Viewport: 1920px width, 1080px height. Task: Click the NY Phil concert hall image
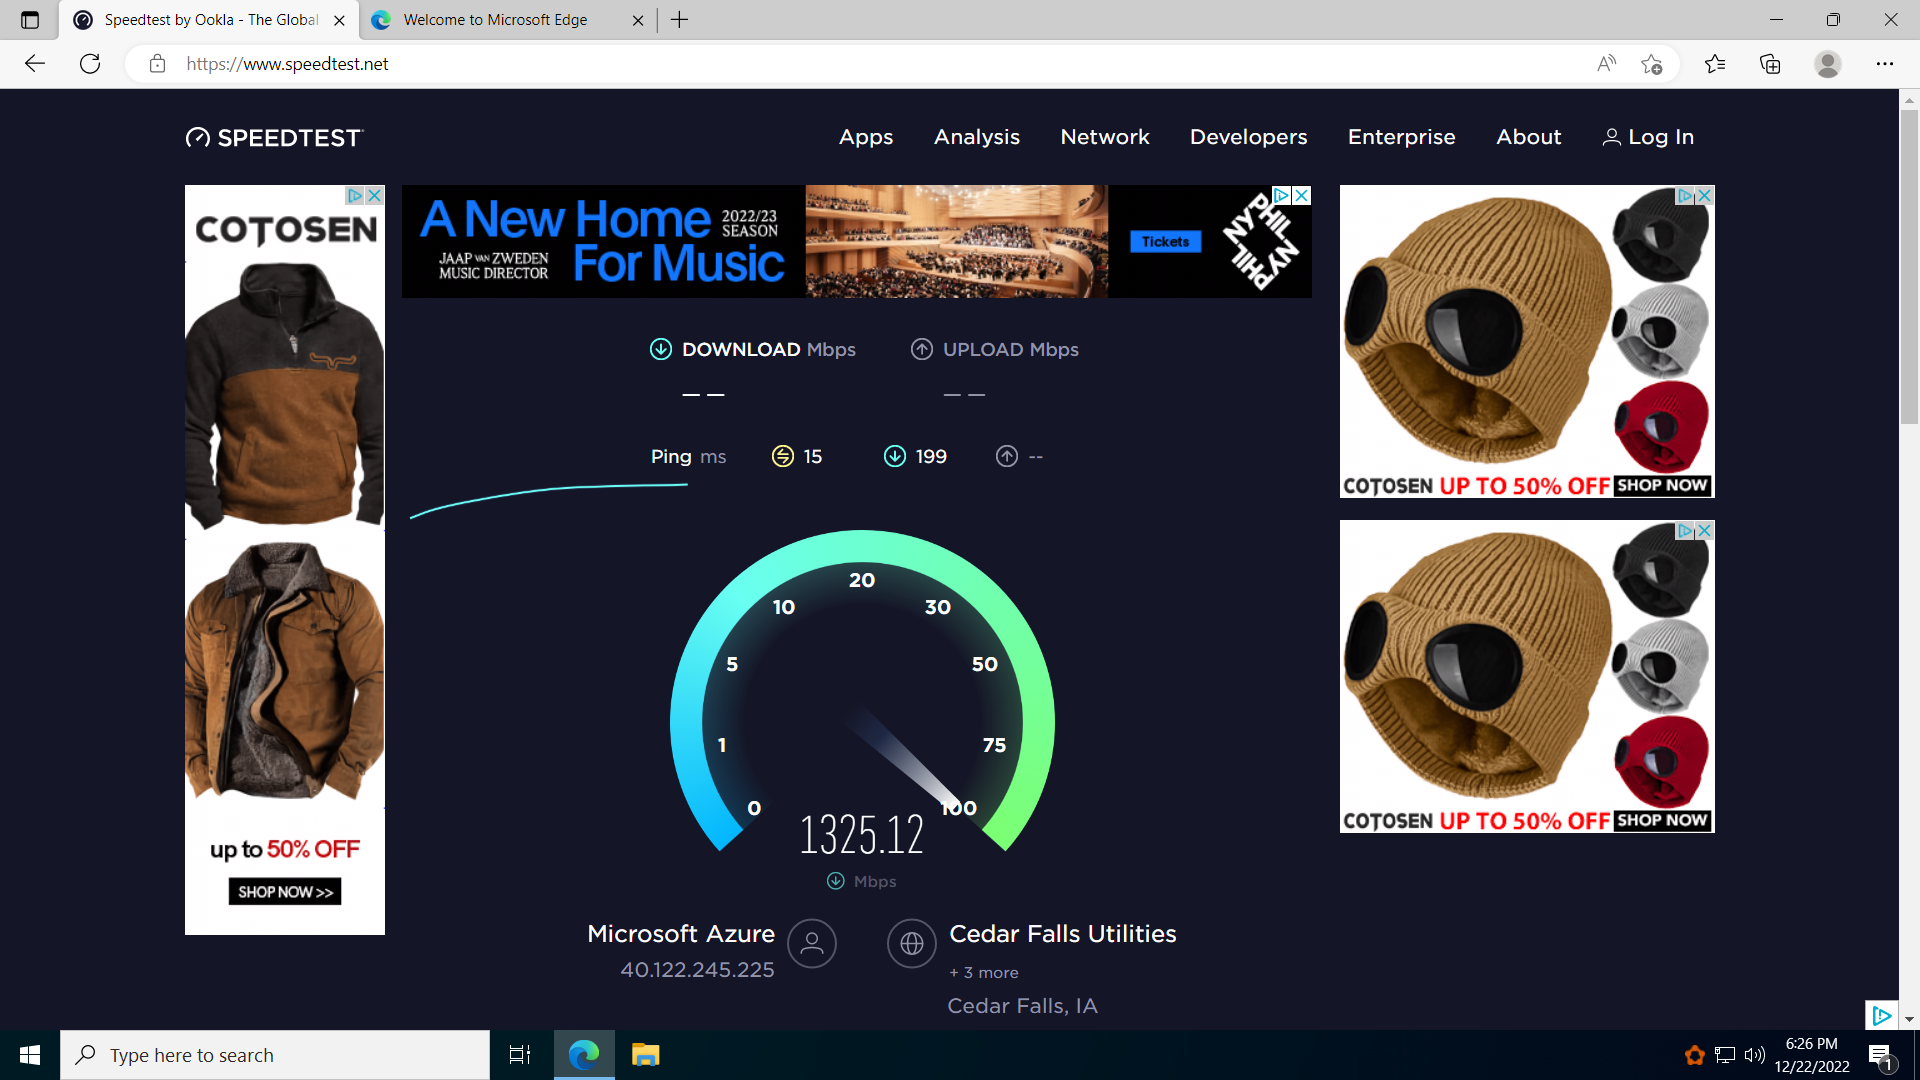(957, 241)
